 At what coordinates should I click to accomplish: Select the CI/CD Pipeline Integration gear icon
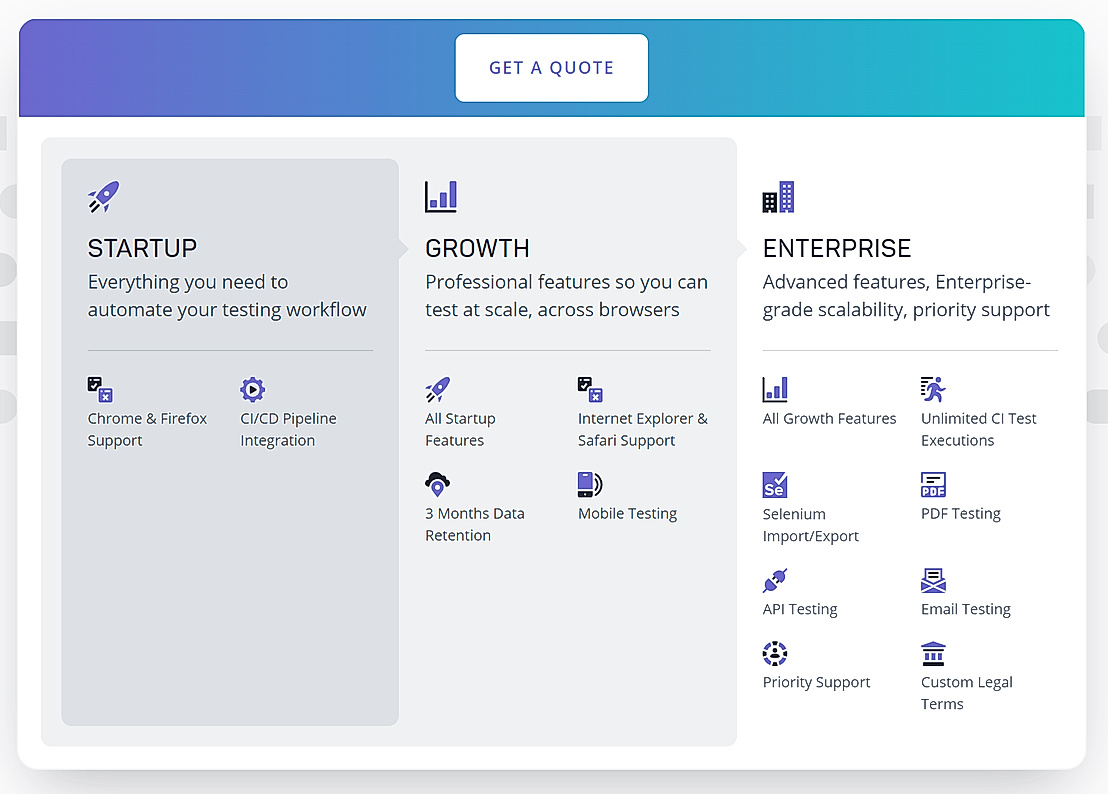tap(252, 389)
